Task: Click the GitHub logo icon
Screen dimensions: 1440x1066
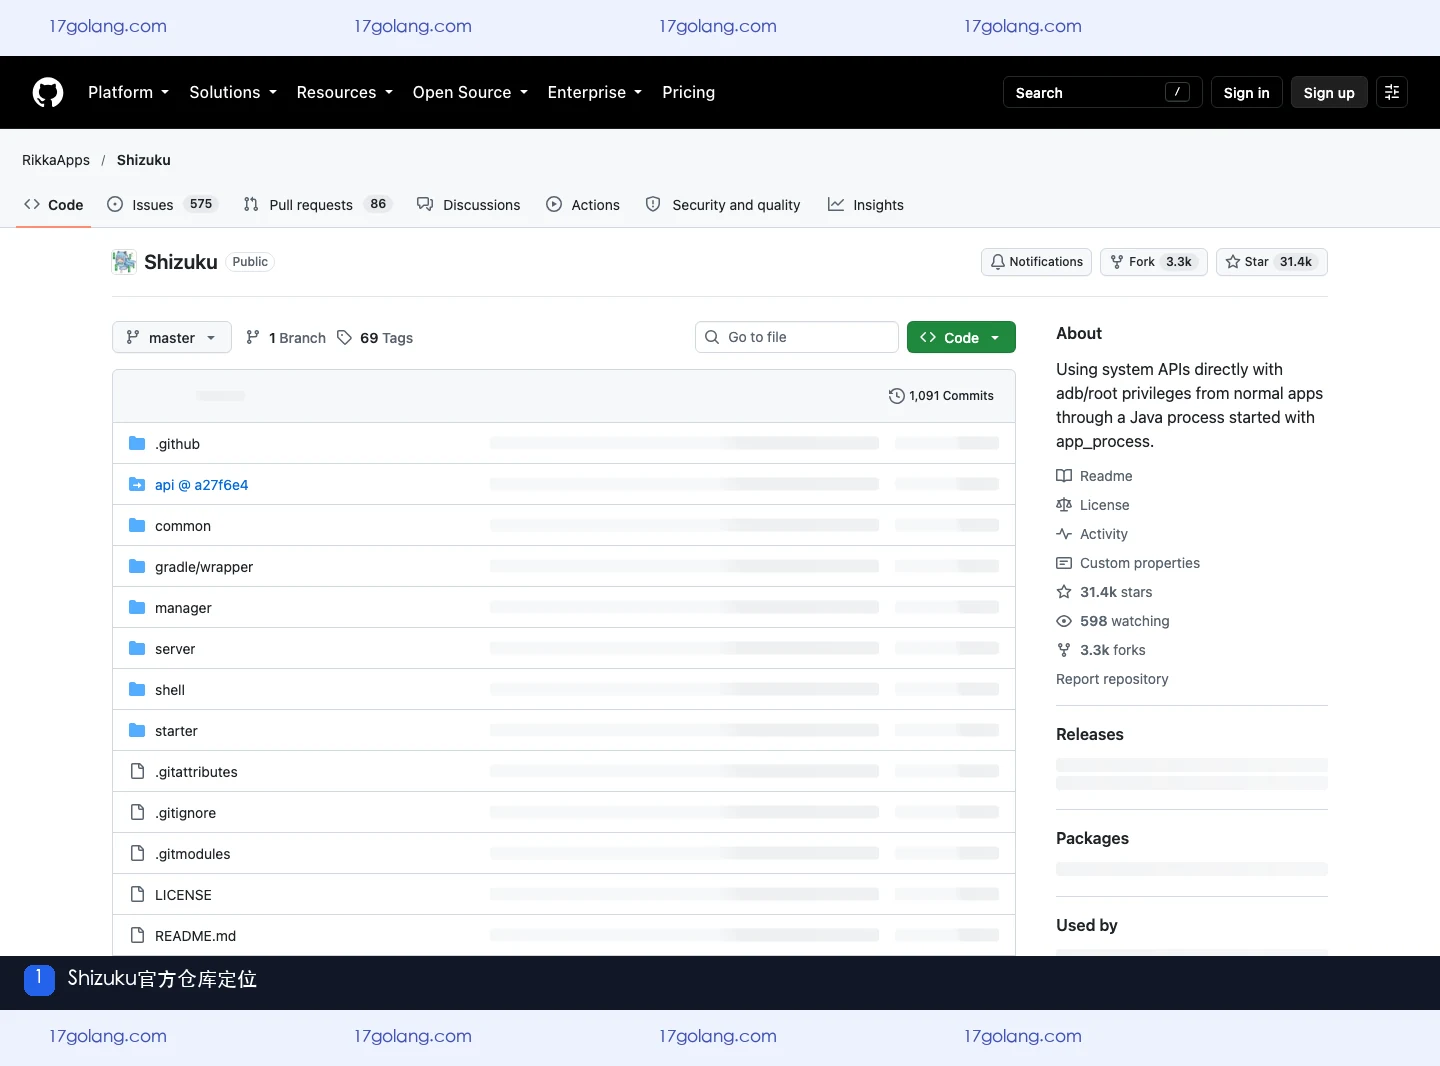Action: click(48, 92)
